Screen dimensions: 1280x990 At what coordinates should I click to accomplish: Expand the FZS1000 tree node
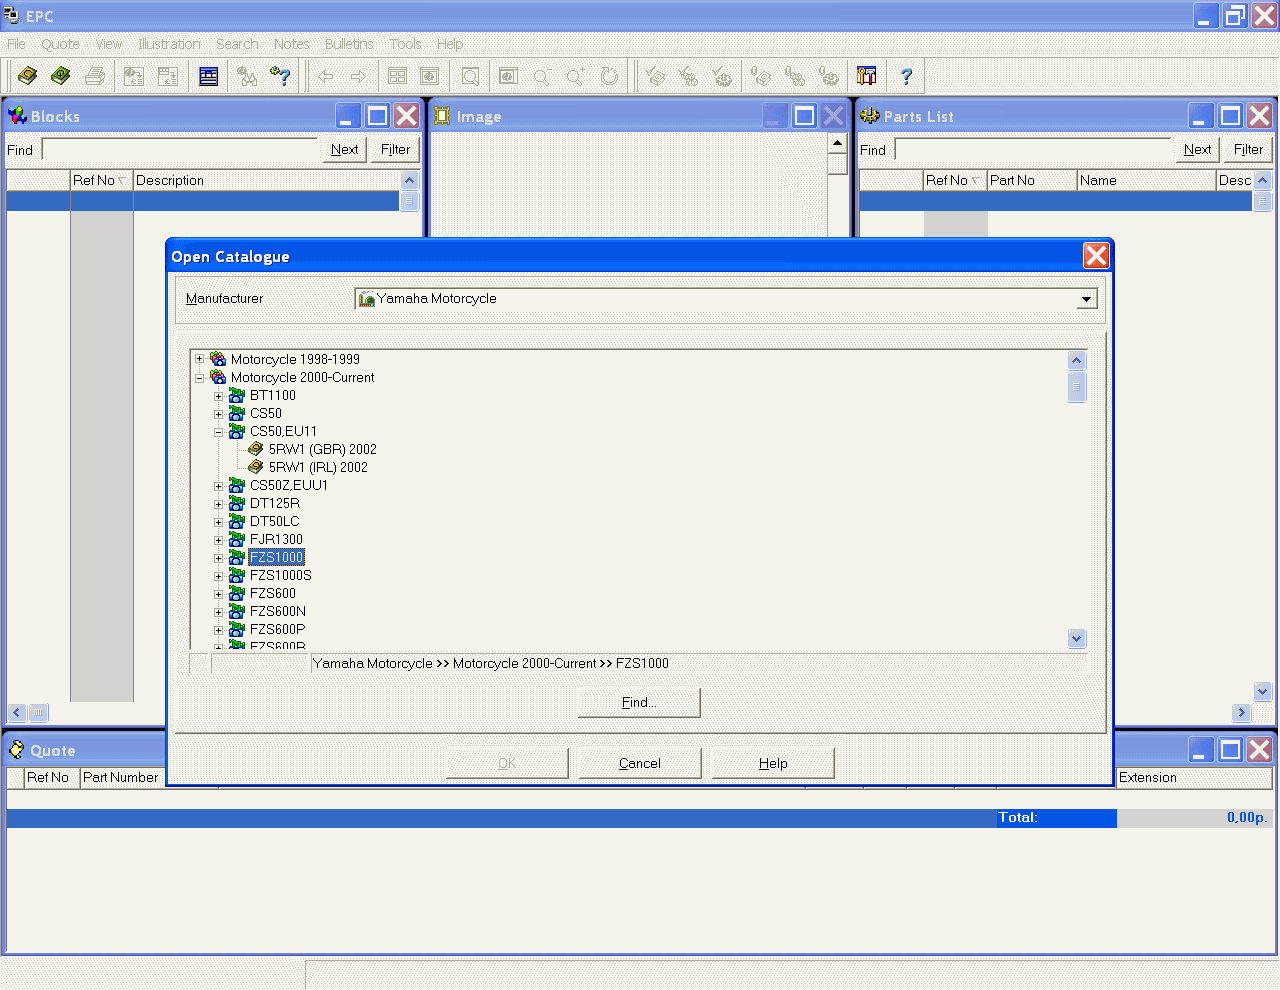218,557
